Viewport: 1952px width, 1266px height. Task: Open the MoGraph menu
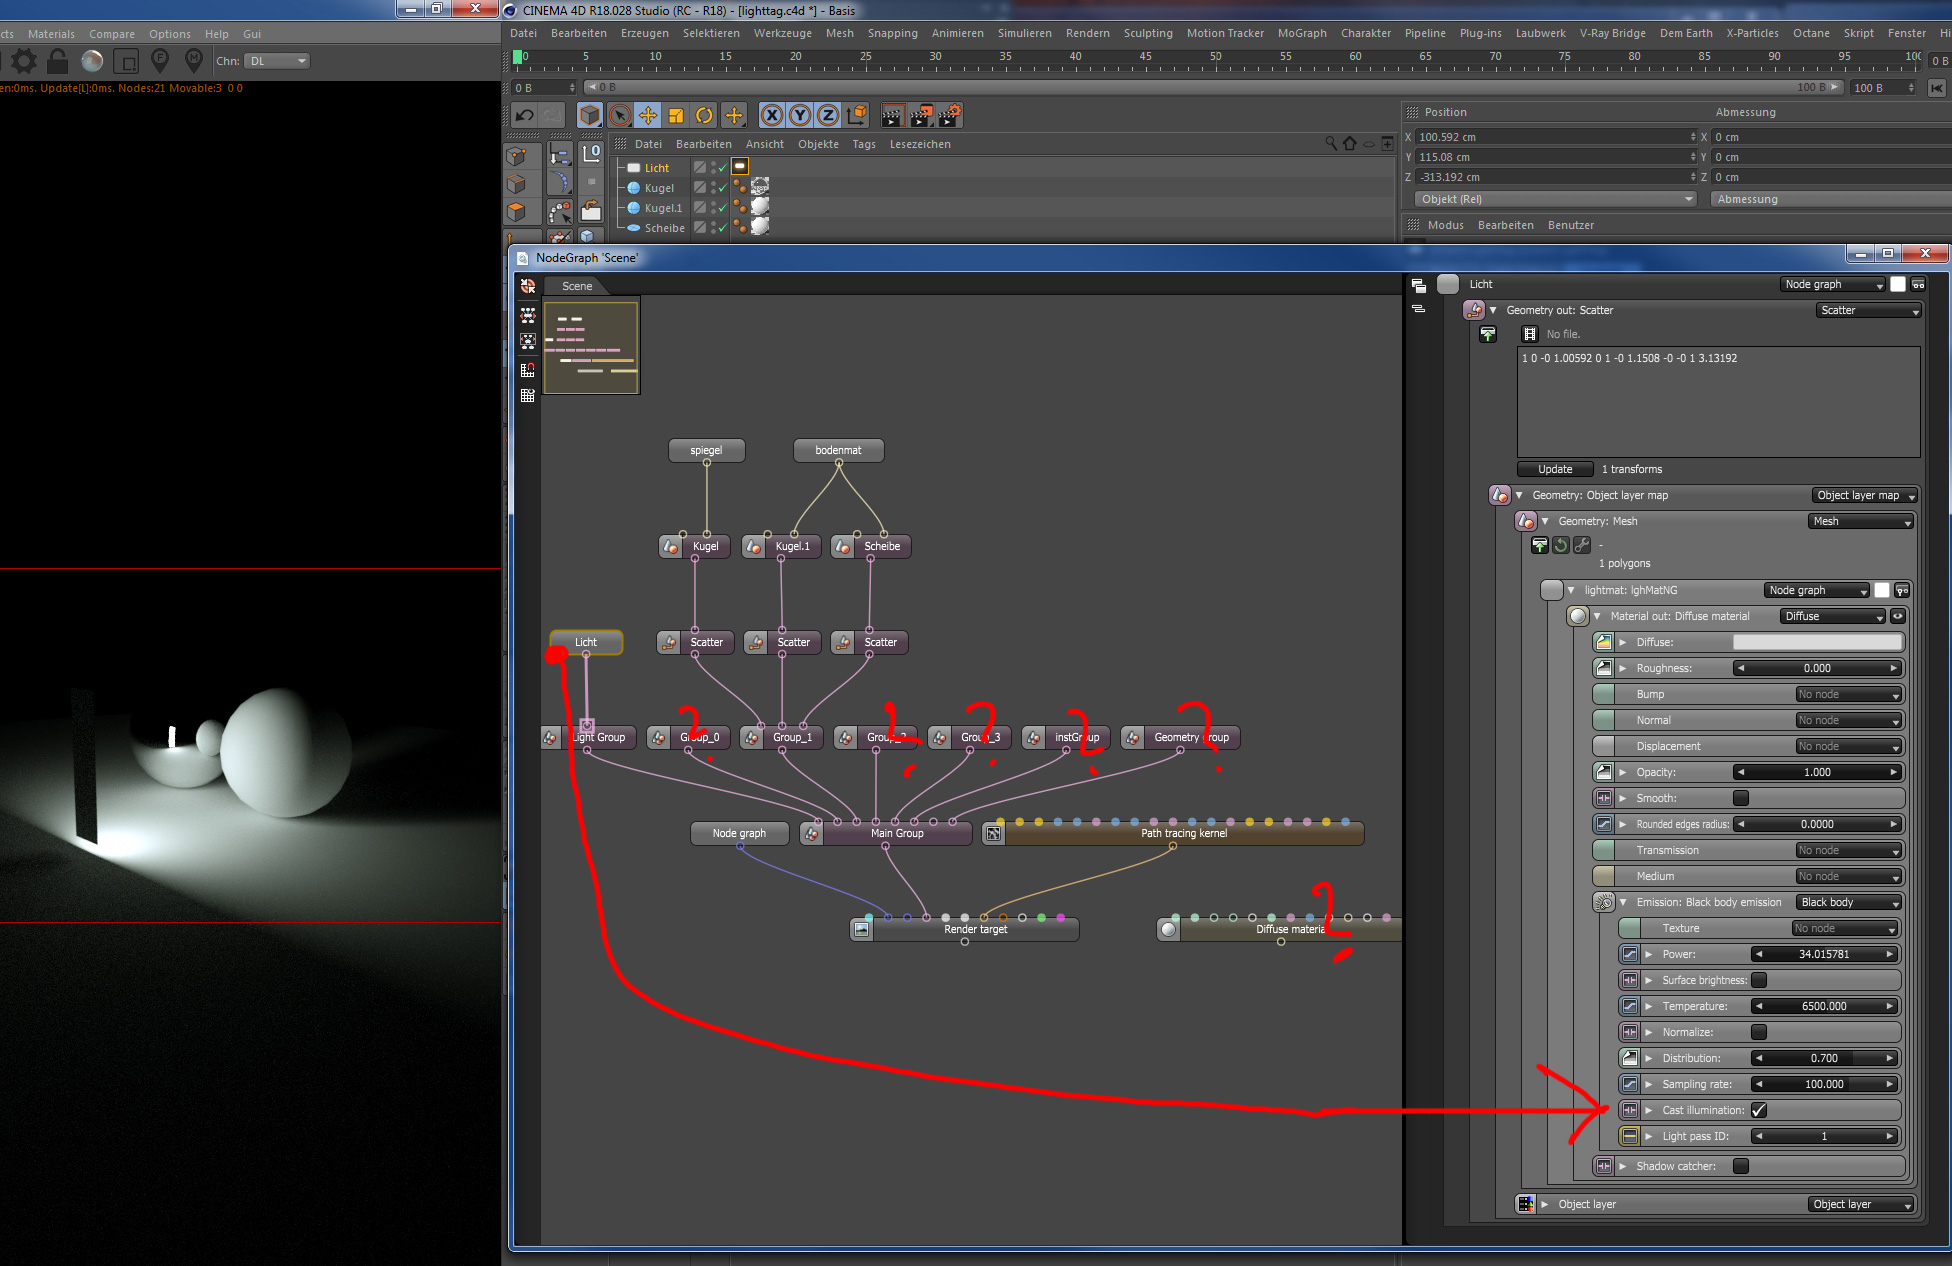click(x=1301, y=33)
